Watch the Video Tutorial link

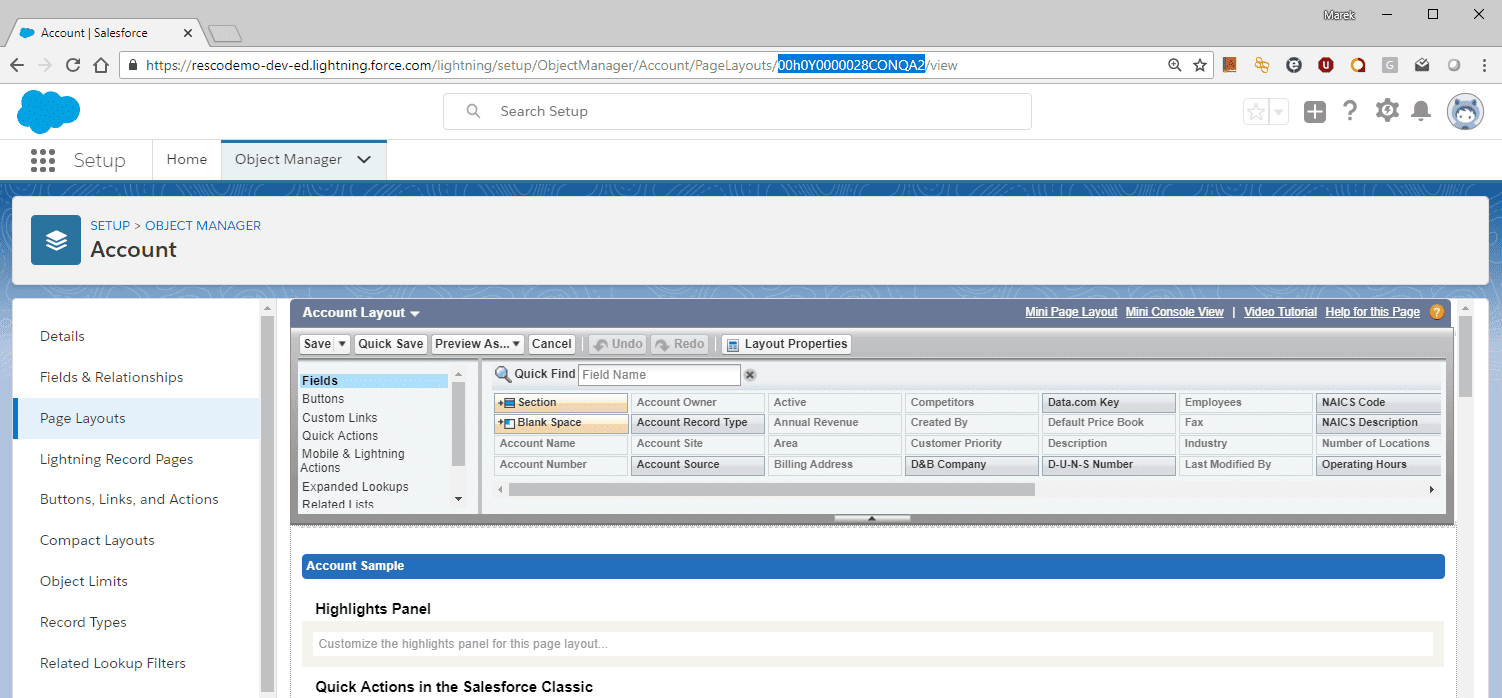1280,312
